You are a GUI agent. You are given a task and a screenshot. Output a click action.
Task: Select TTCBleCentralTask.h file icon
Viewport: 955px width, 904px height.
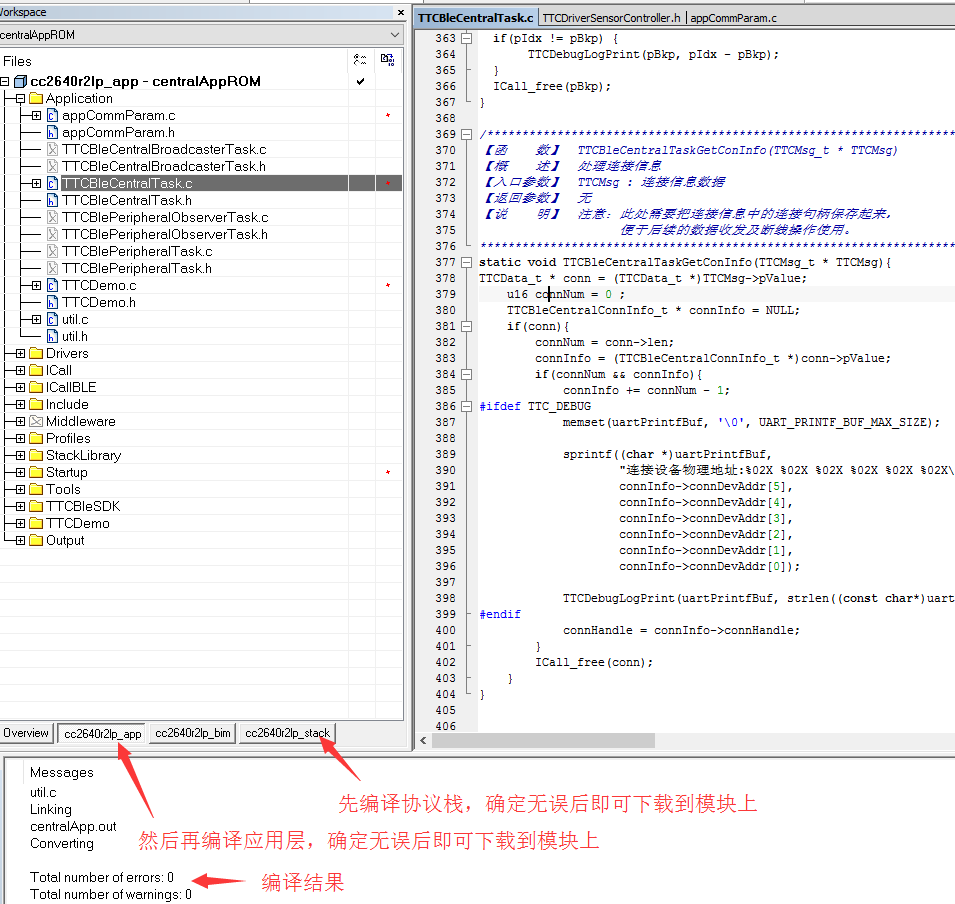(x=52, y=200)
